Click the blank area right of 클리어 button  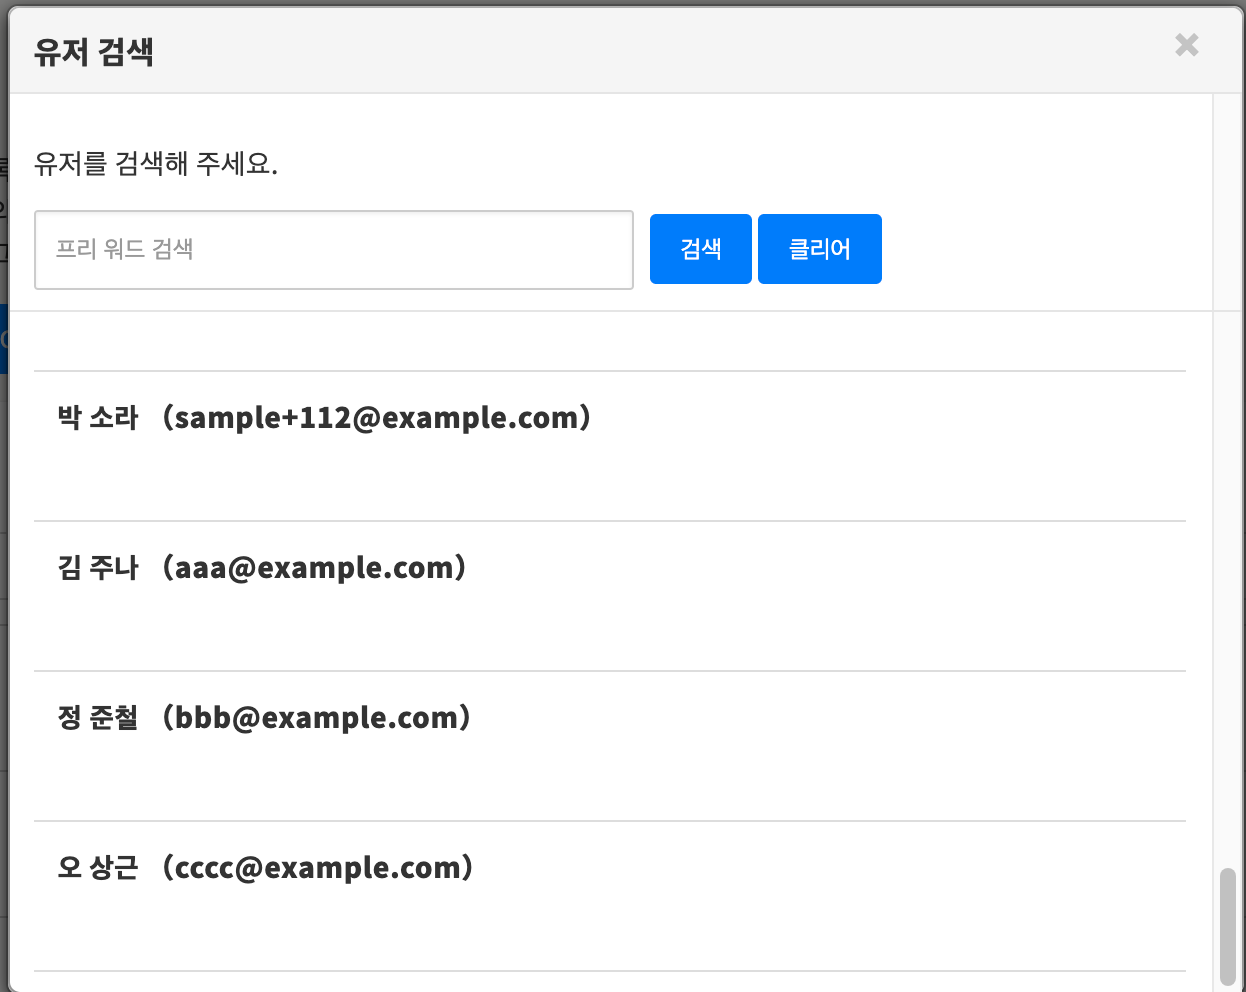(1040, 250)
